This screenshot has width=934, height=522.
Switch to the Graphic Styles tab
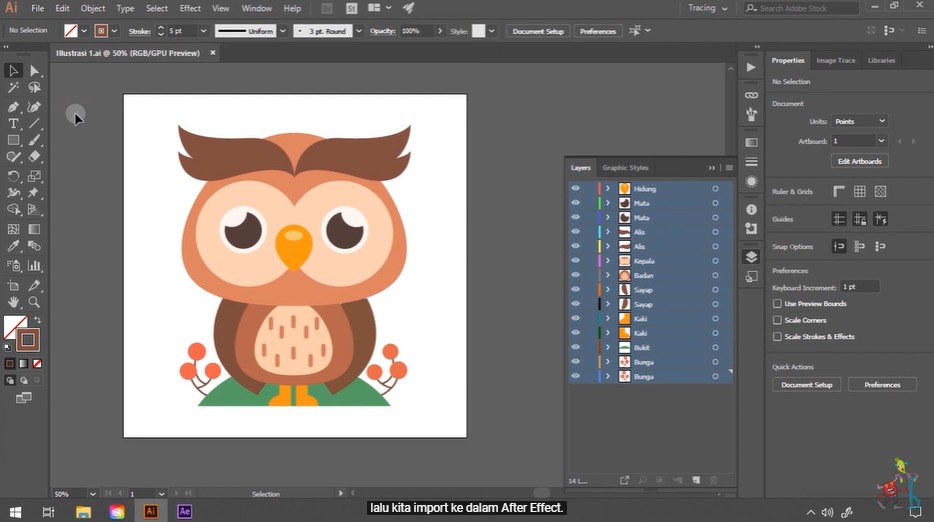tap(625, 168)
